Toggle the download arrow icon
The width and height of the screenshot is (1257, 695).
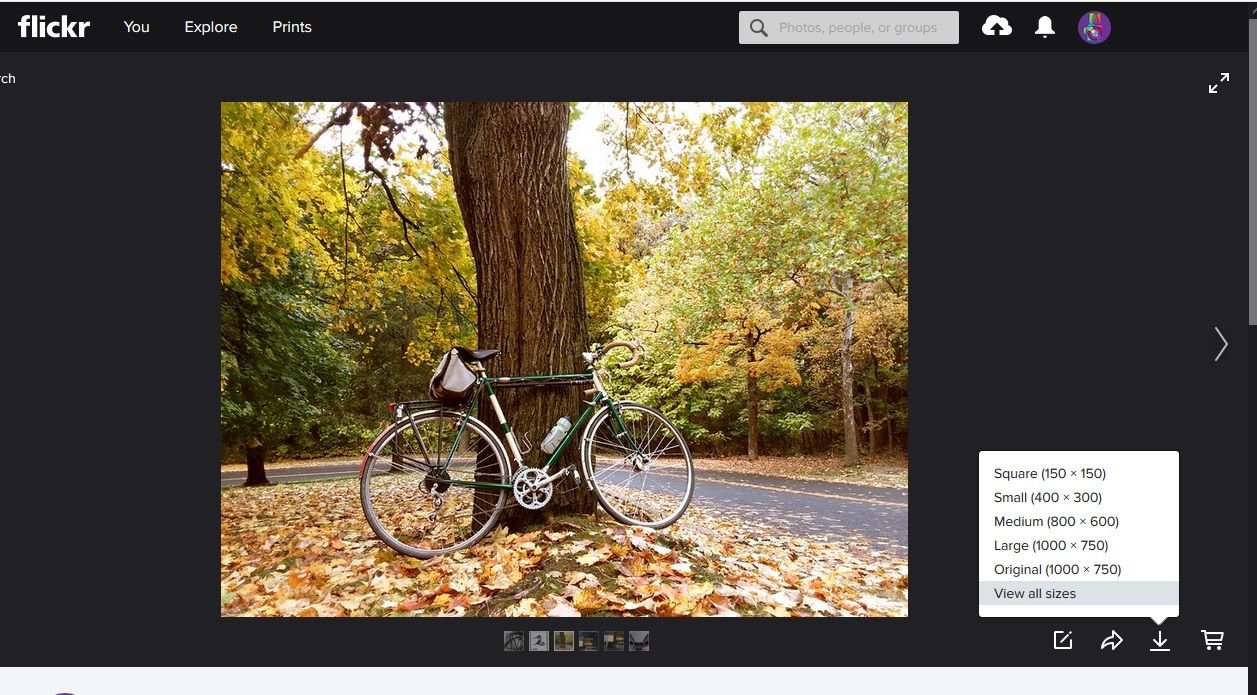pyautogui.click(x=1160, y=640)
